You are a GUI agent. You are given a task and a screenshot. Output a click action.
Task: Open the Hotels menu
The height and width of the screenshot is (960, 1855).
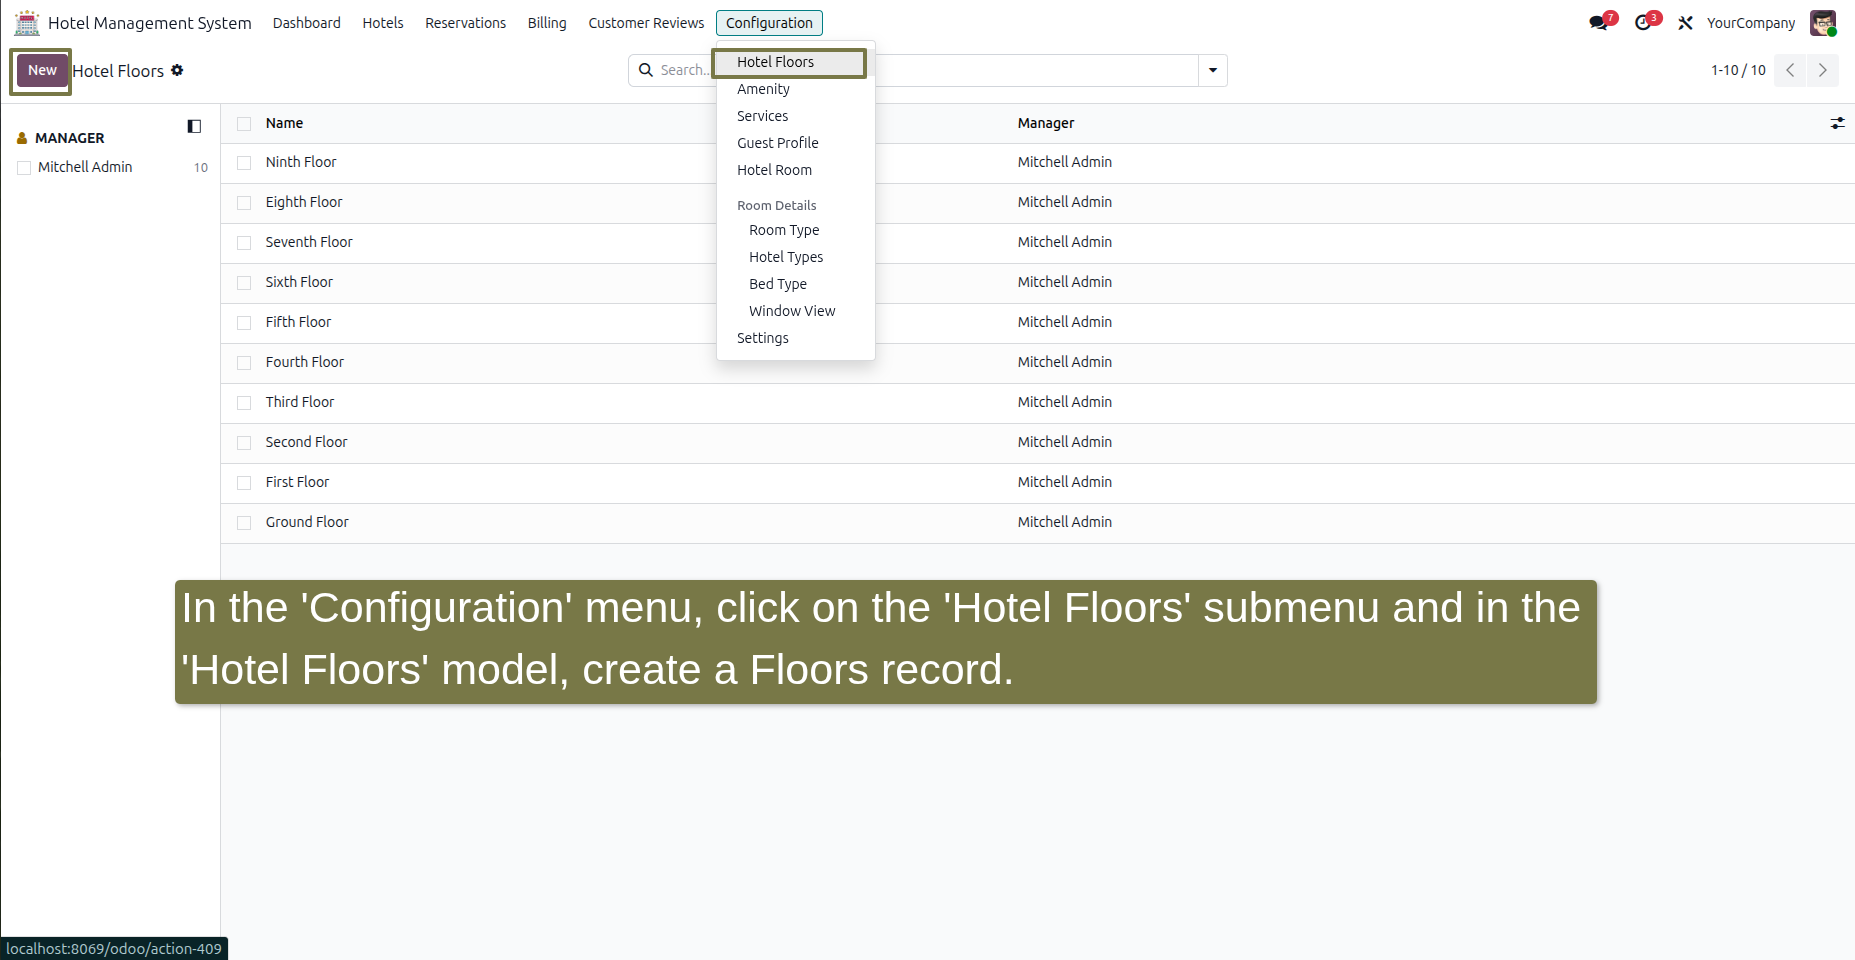coord(383,23)
